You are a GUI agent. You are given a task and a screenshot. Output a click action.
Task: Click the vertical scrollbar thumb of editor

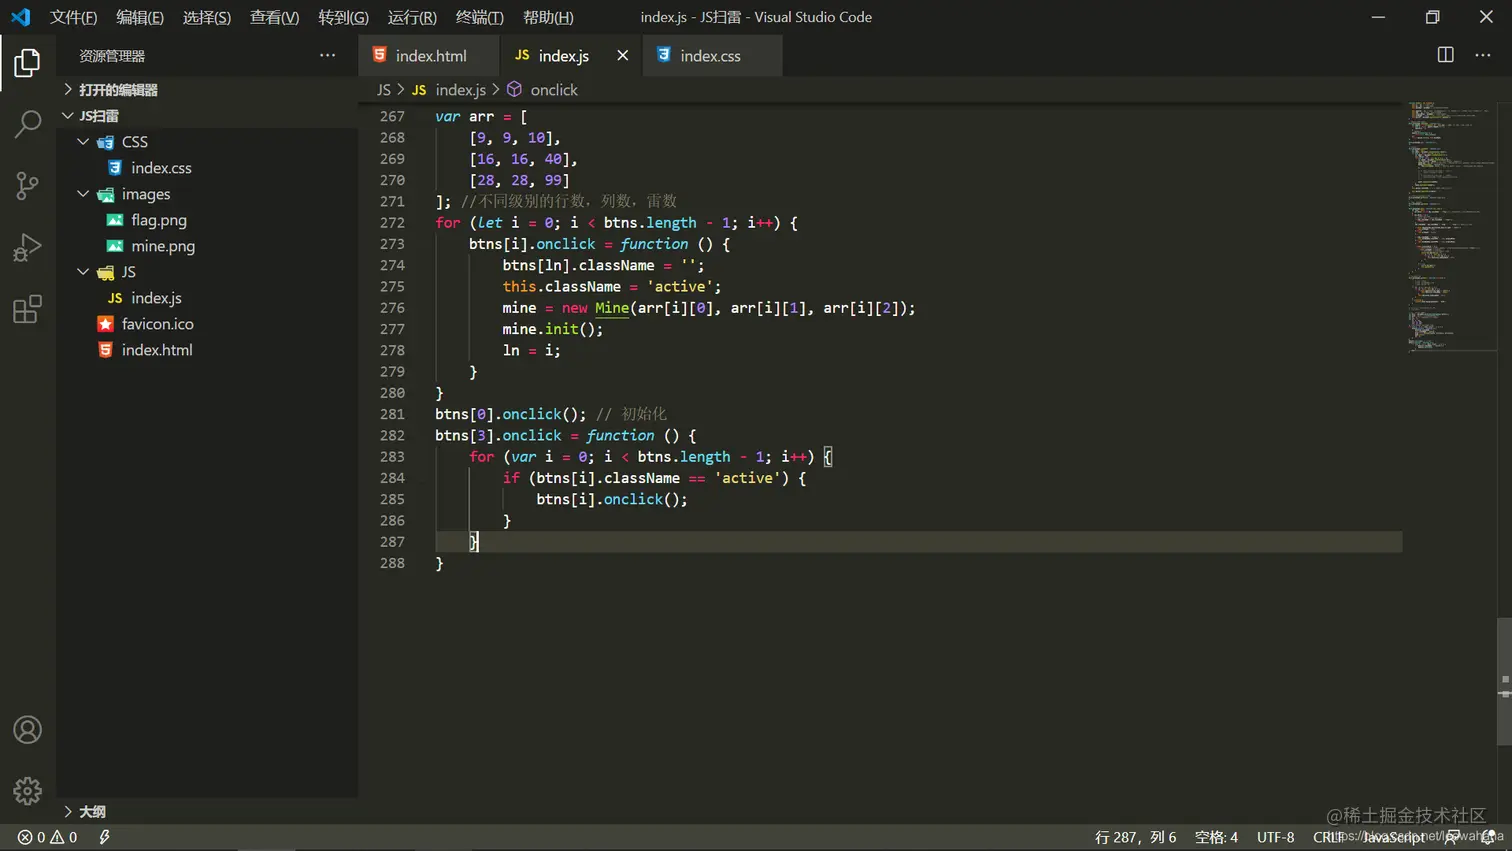click(1504, 682)
